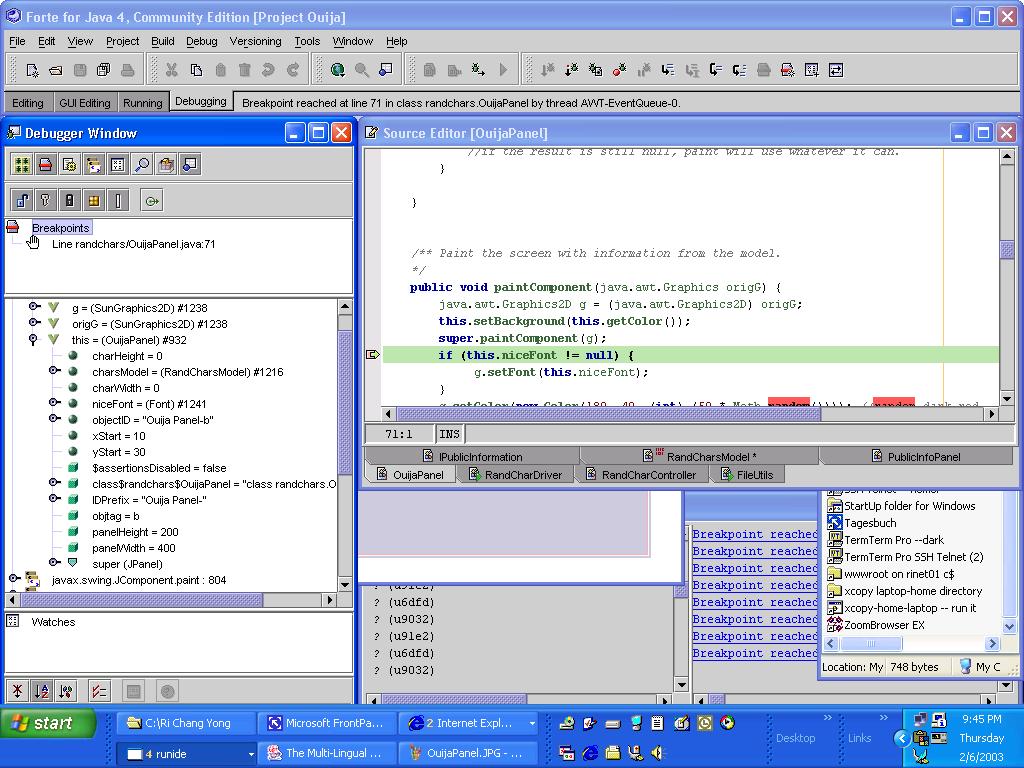Screen dimensions: 1024x768
Task: Select the Watches node in the Debugger Window
Action: point(53,622)
